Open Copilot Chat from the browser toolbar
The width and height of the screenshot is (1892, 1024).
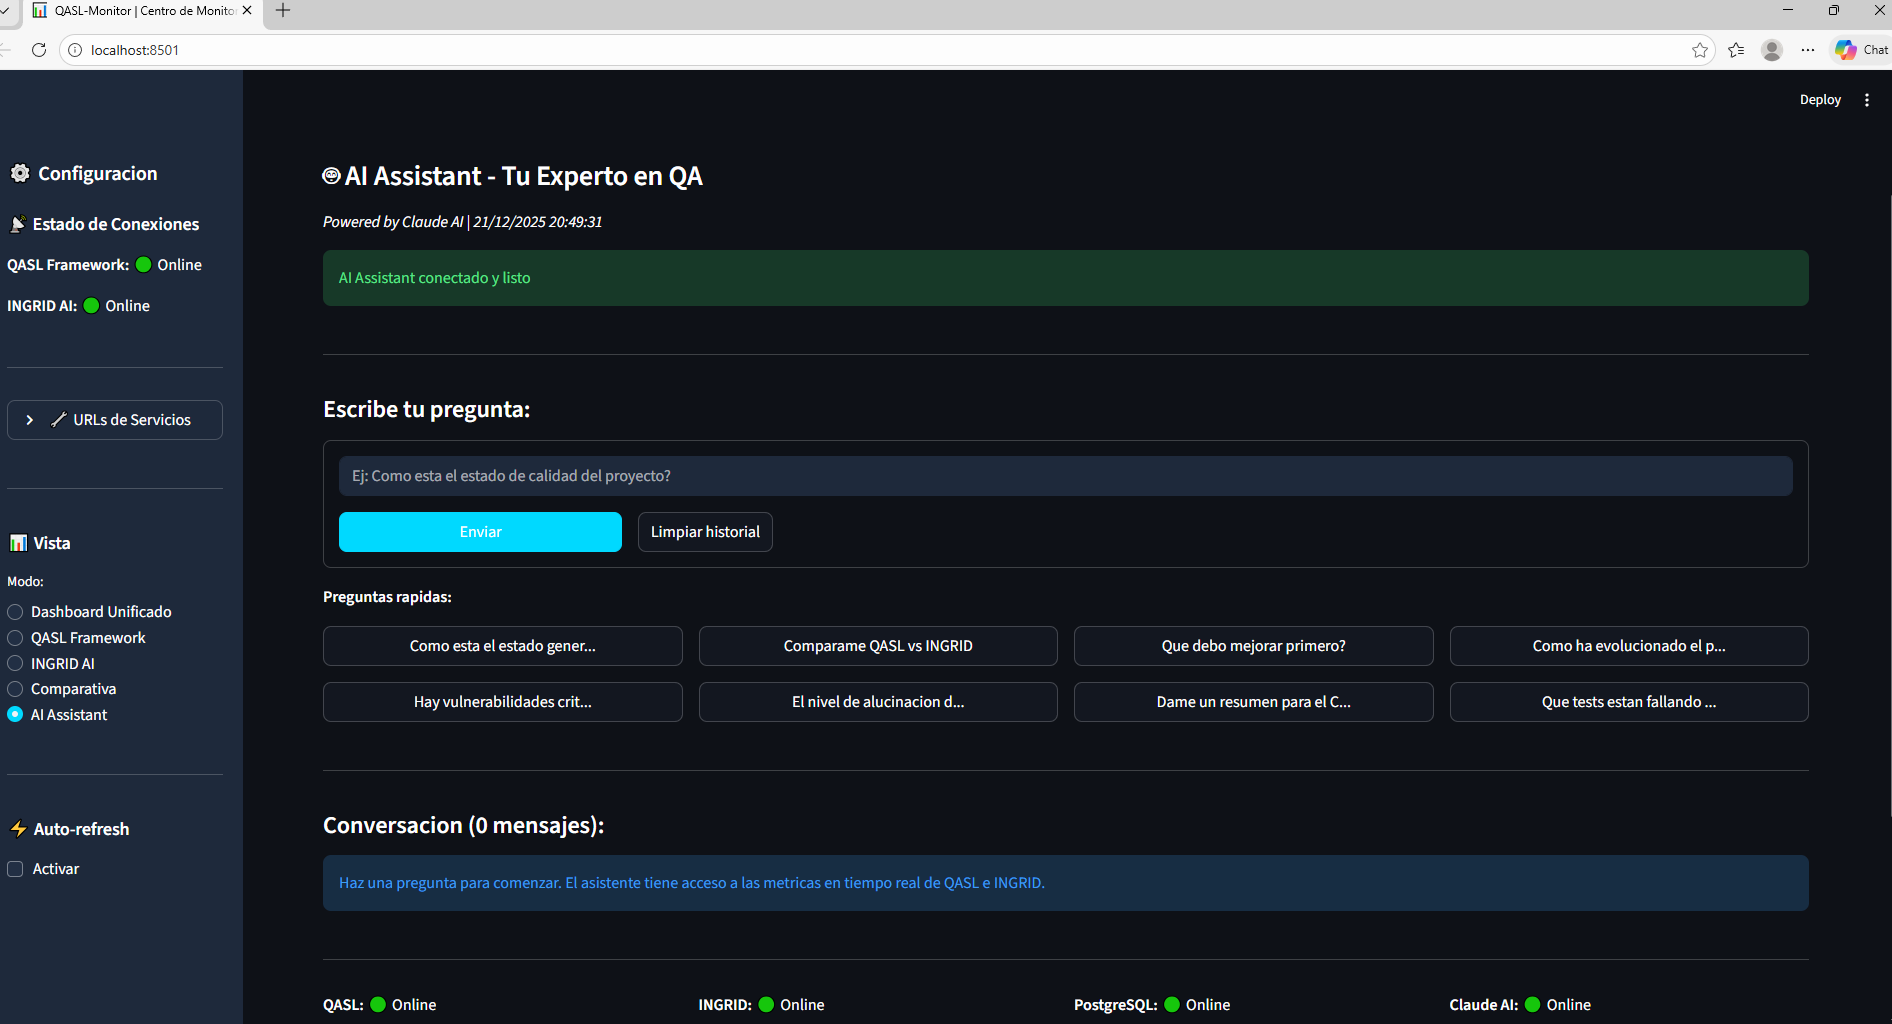pyautogui.click(x=1858, y=49)
